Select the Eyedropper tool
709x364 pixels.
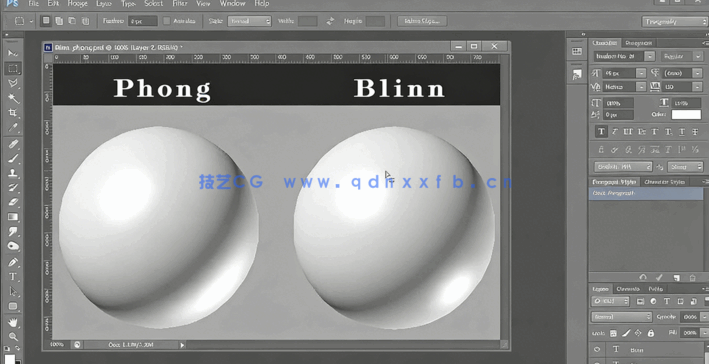[13, 128]
